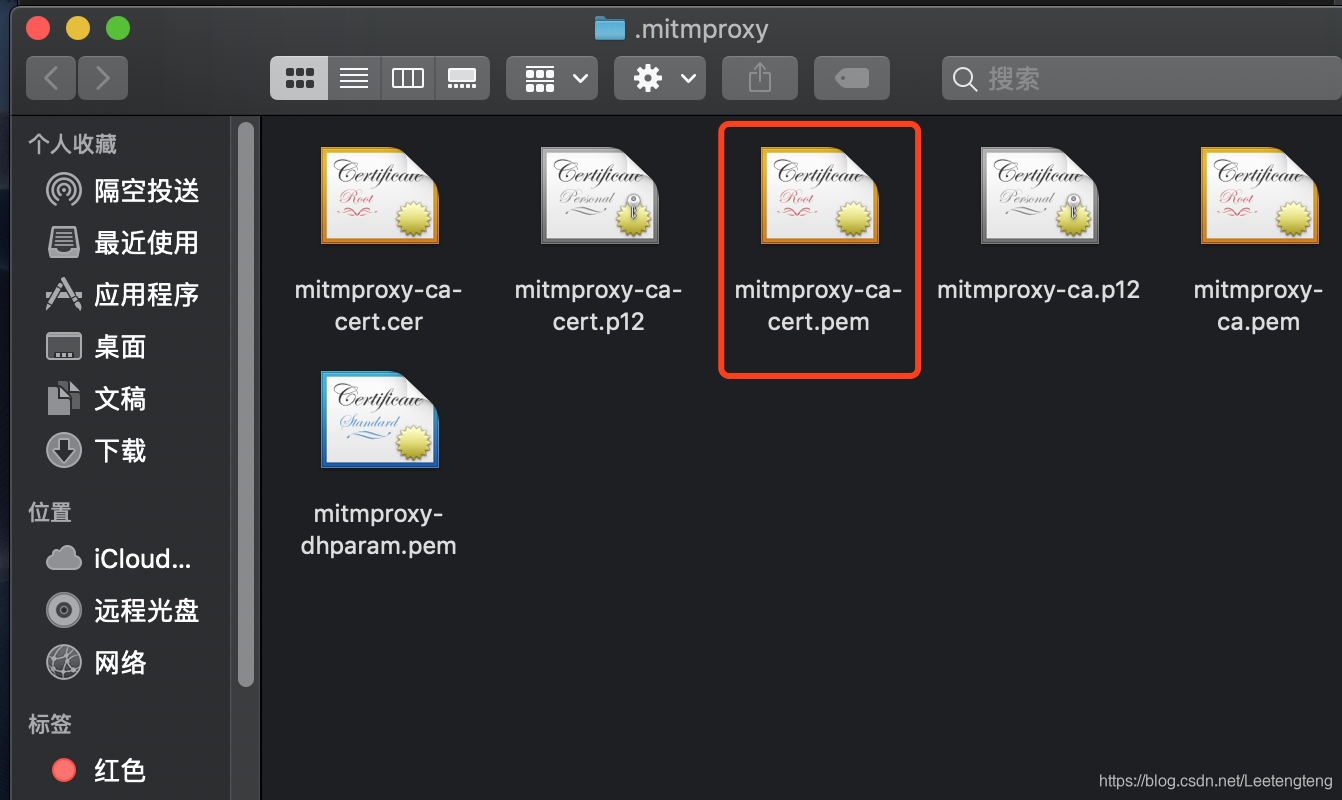Switch to list view

[x=354, y=78]
